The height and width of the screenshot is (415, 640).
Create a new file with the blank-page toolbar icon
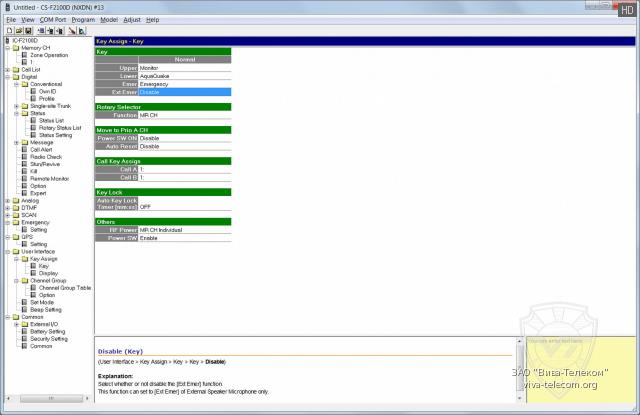tap(10, 31)
